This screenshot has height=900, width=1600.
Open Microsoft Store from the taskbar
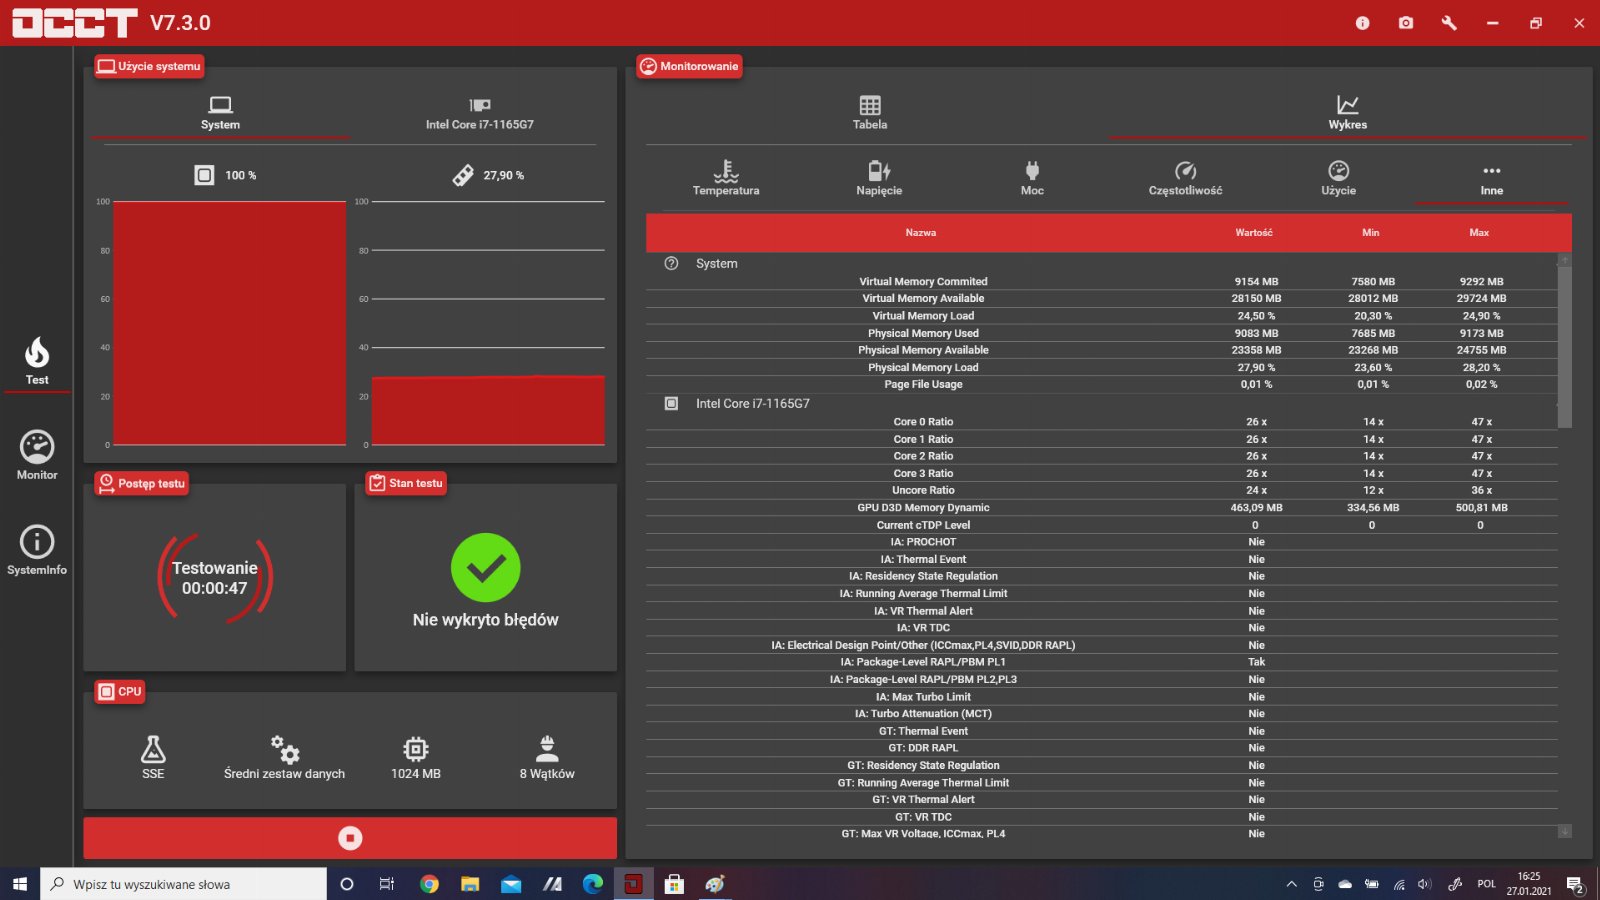coord(674,884)
